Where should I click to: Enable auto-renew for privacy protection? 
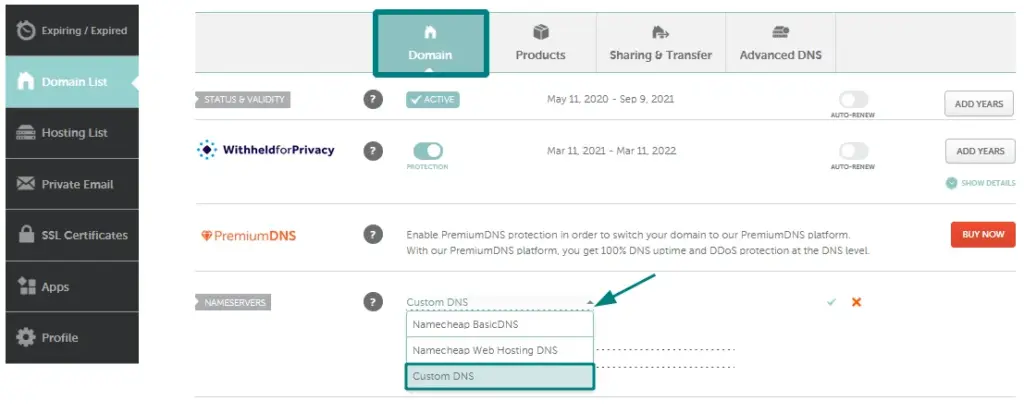[853, 151]
